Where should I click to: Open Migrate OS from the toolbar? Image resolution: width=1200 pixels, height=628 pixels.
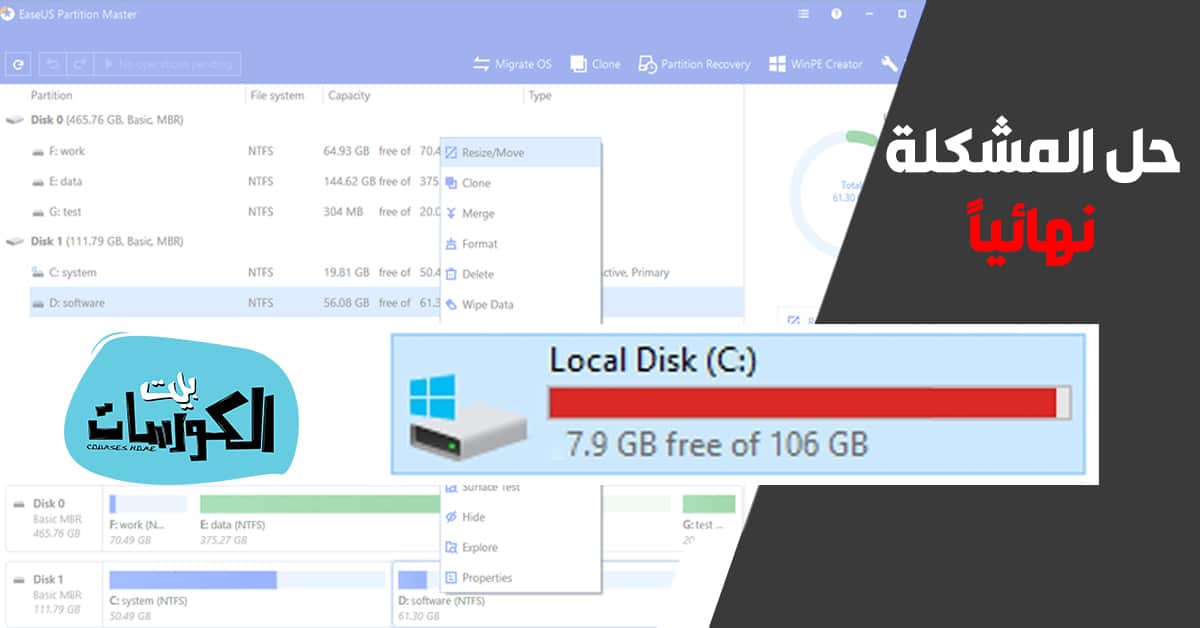click(x=512, y=64)
